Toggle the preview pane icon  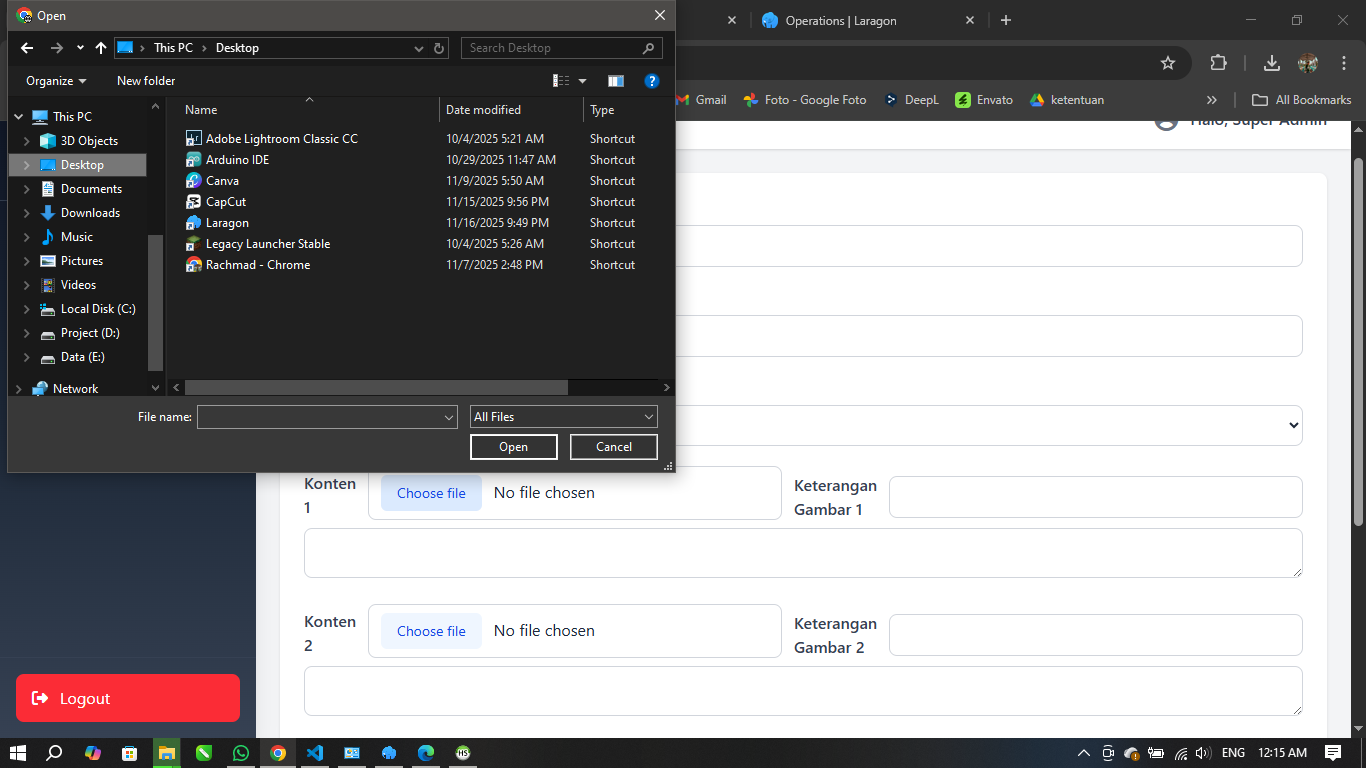(x=616, y=81)
